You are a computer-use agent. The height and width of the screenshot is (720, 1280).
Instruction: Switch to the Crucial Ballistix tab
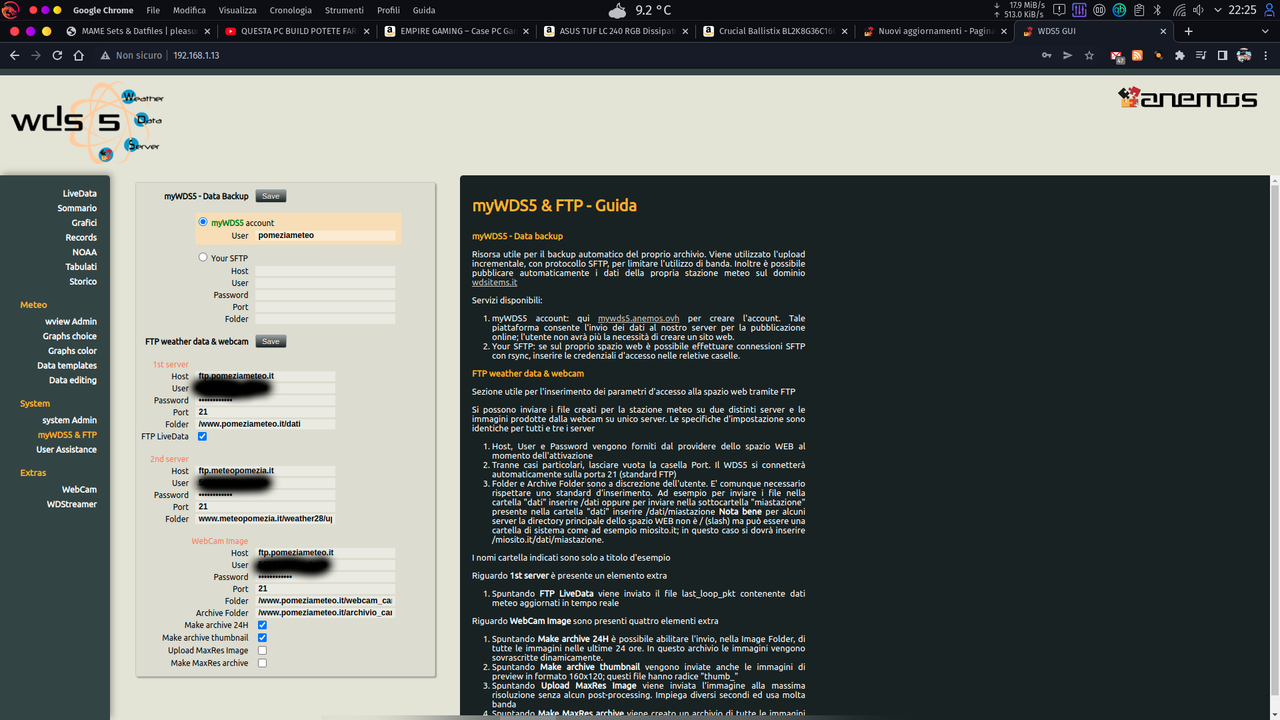point(775,31)
